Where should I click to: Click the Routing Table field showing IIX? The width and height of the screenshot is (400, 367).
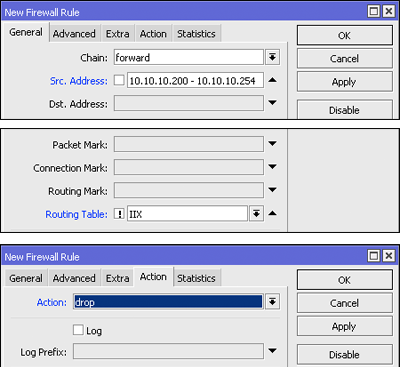pos(187,214)
